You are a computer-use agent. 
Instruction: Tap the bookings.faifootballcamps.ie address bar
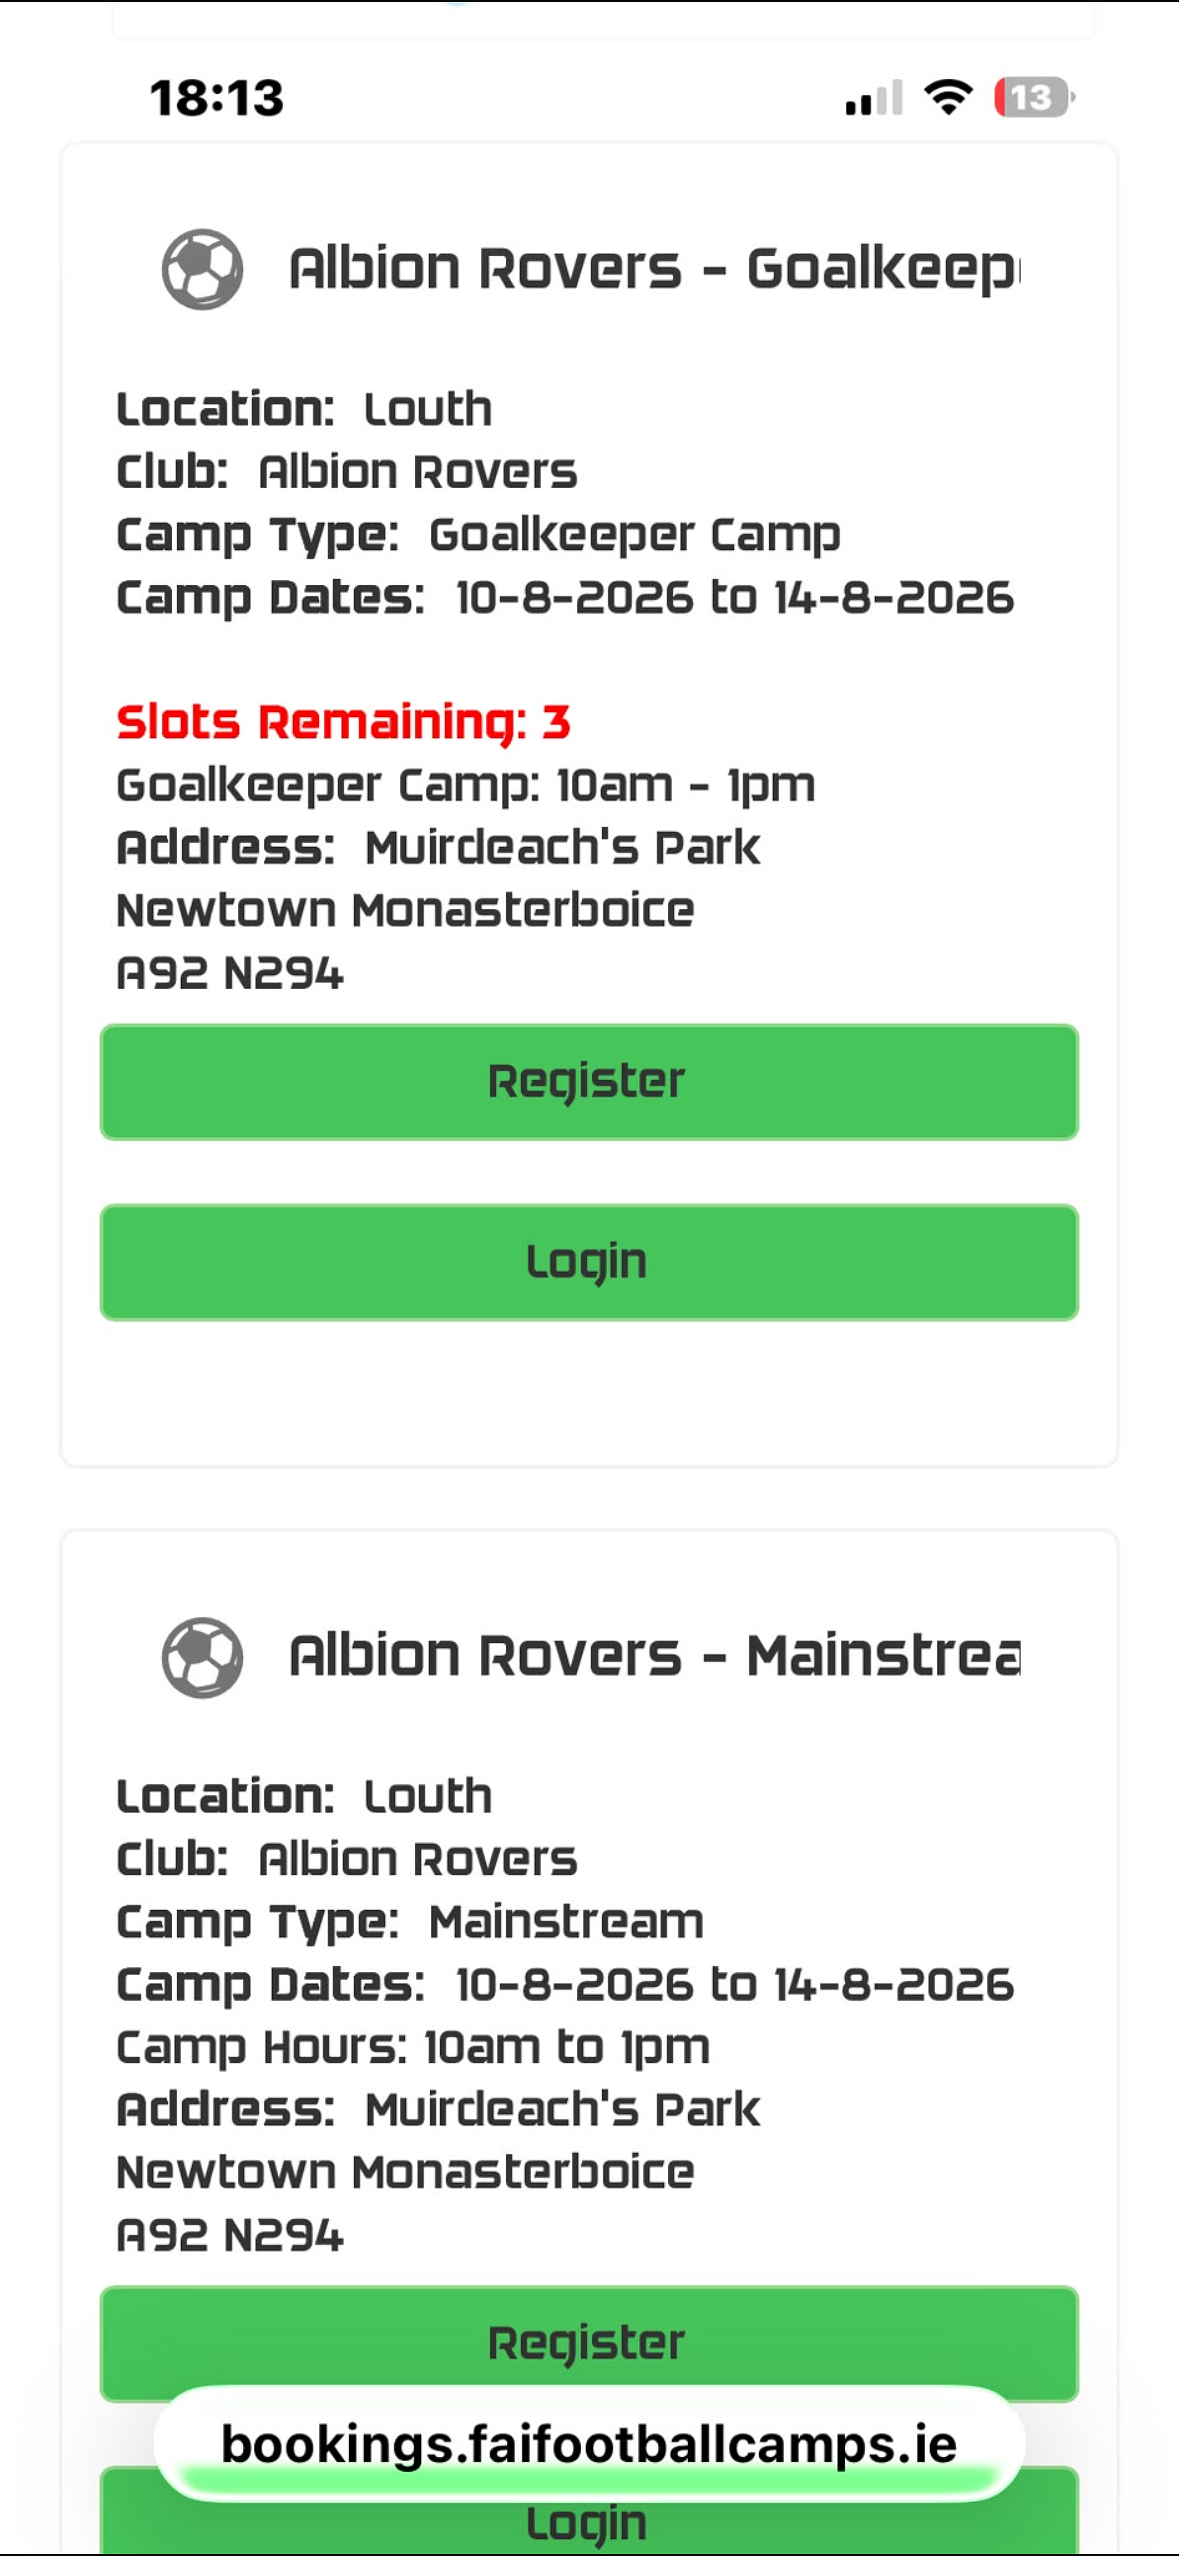click(589, 2443)
